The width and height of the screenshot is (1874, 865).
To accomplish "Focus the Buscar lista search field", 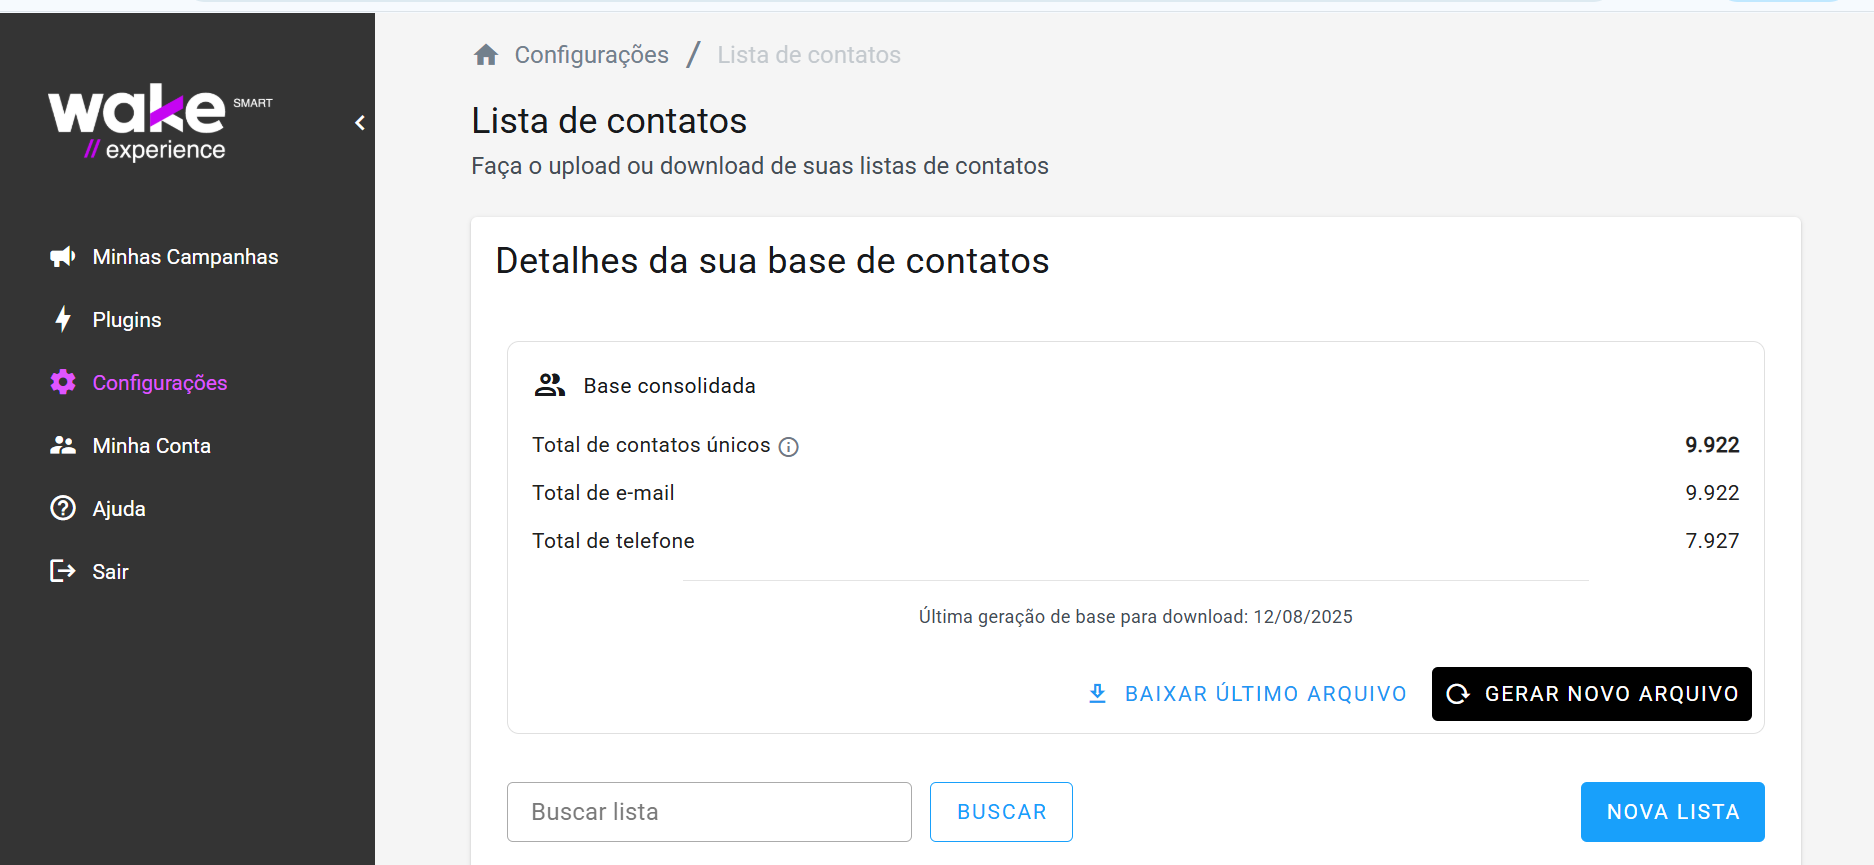I will [709, 812].
